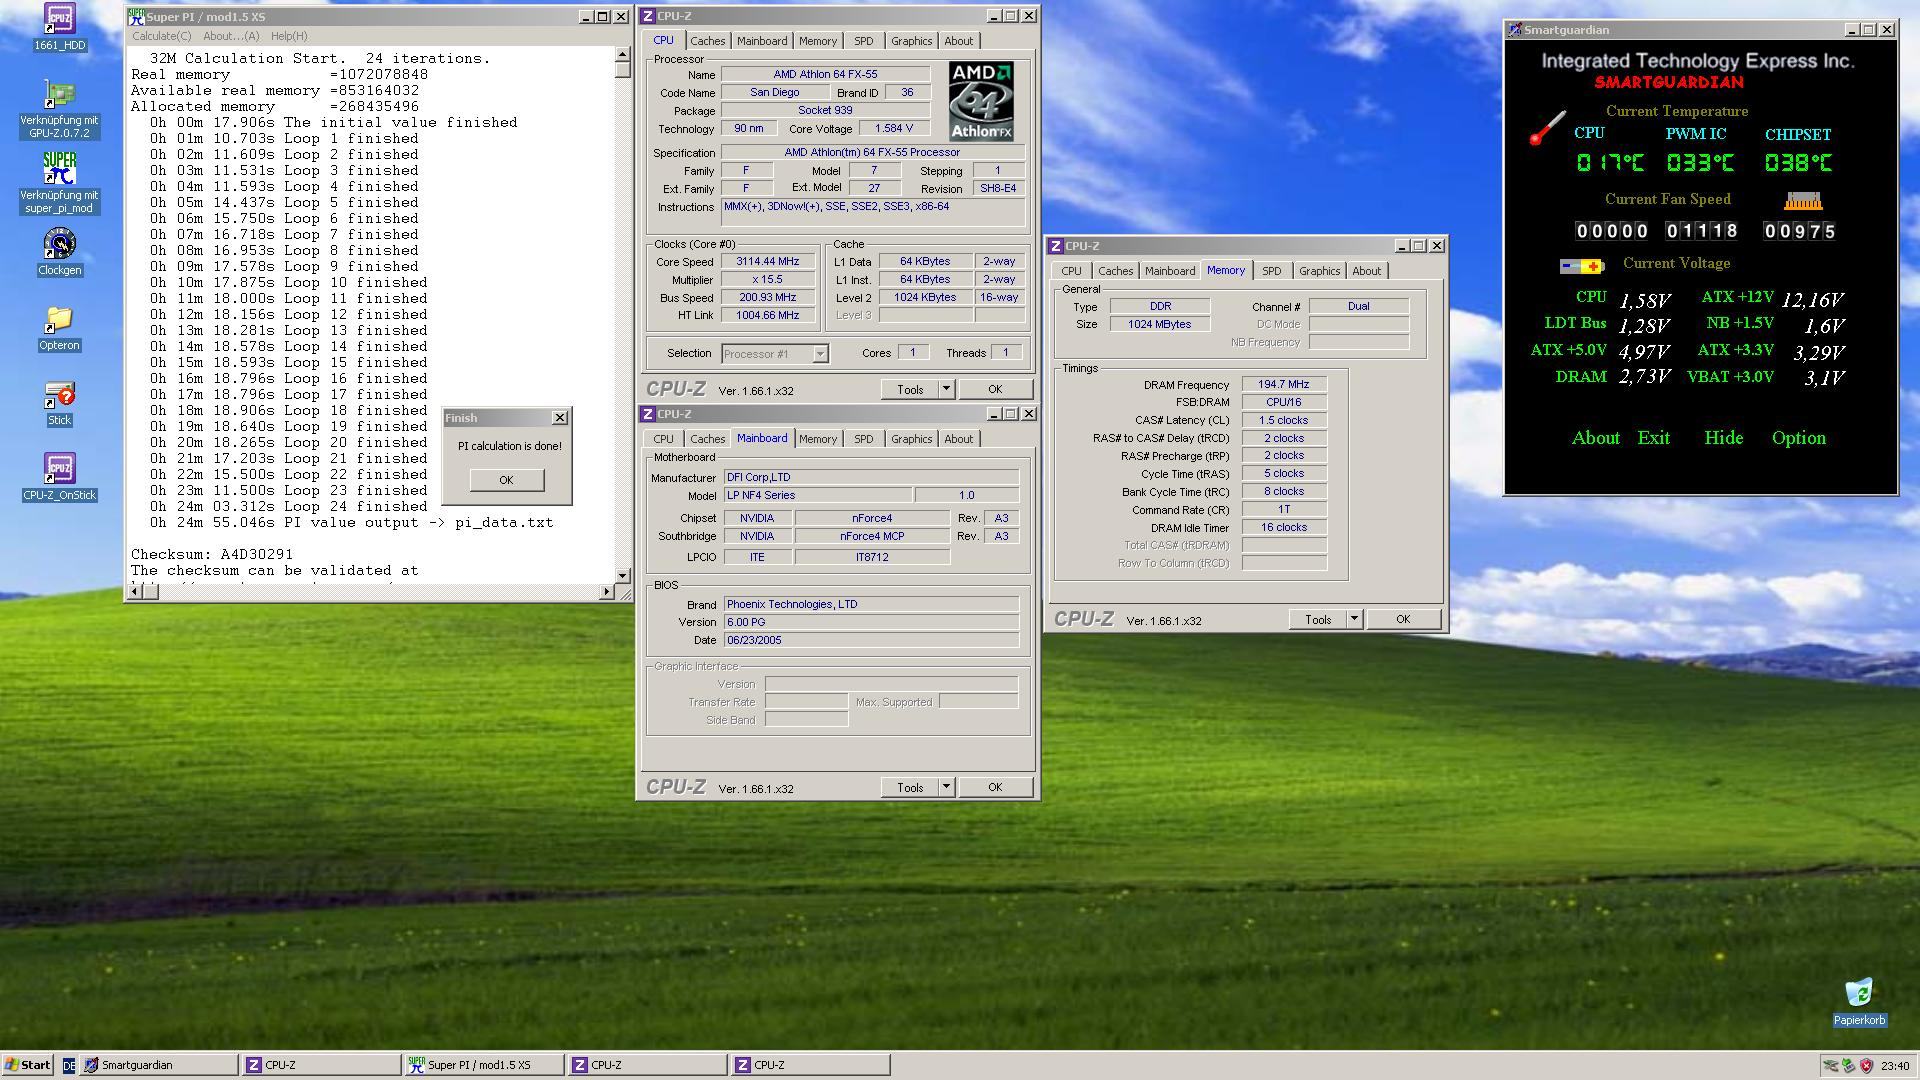Expand the Processor #1 selection dropdown
Screen dimensions: 1920x1080
[820, 354]
